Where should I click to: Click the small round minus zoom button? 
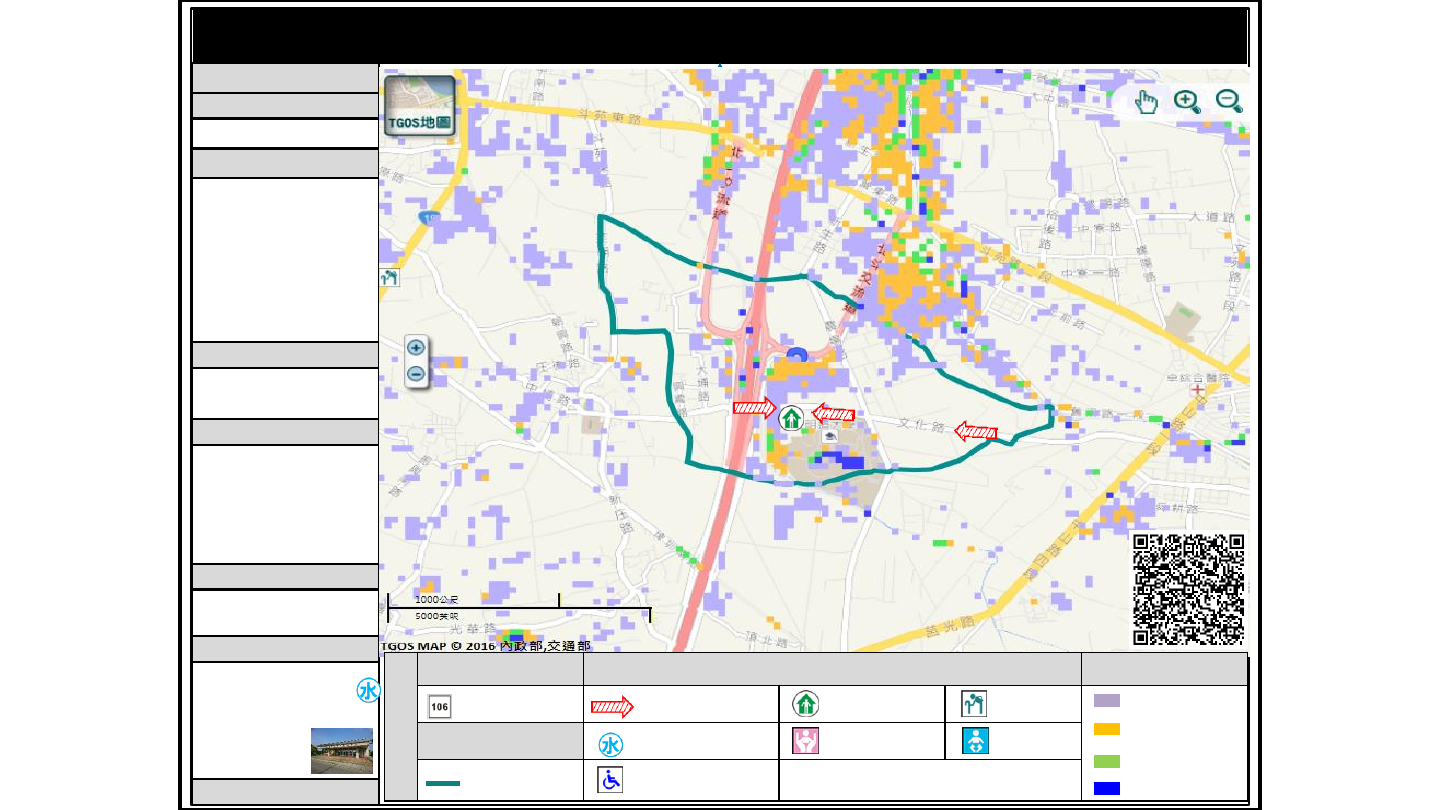416,375
